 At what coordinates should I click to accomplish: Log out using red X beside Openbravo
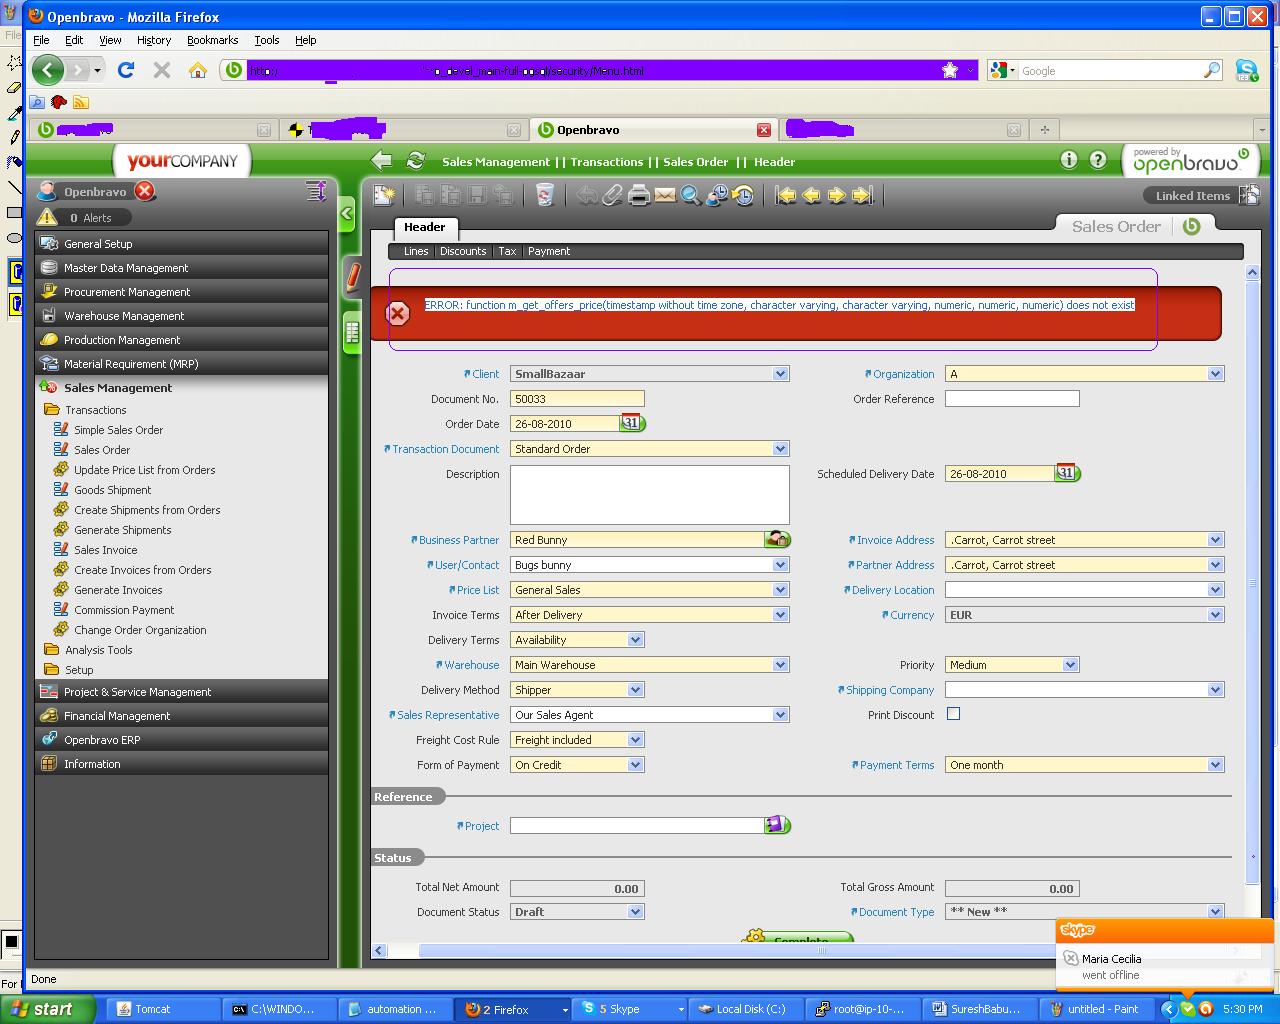tap(145, 191)
